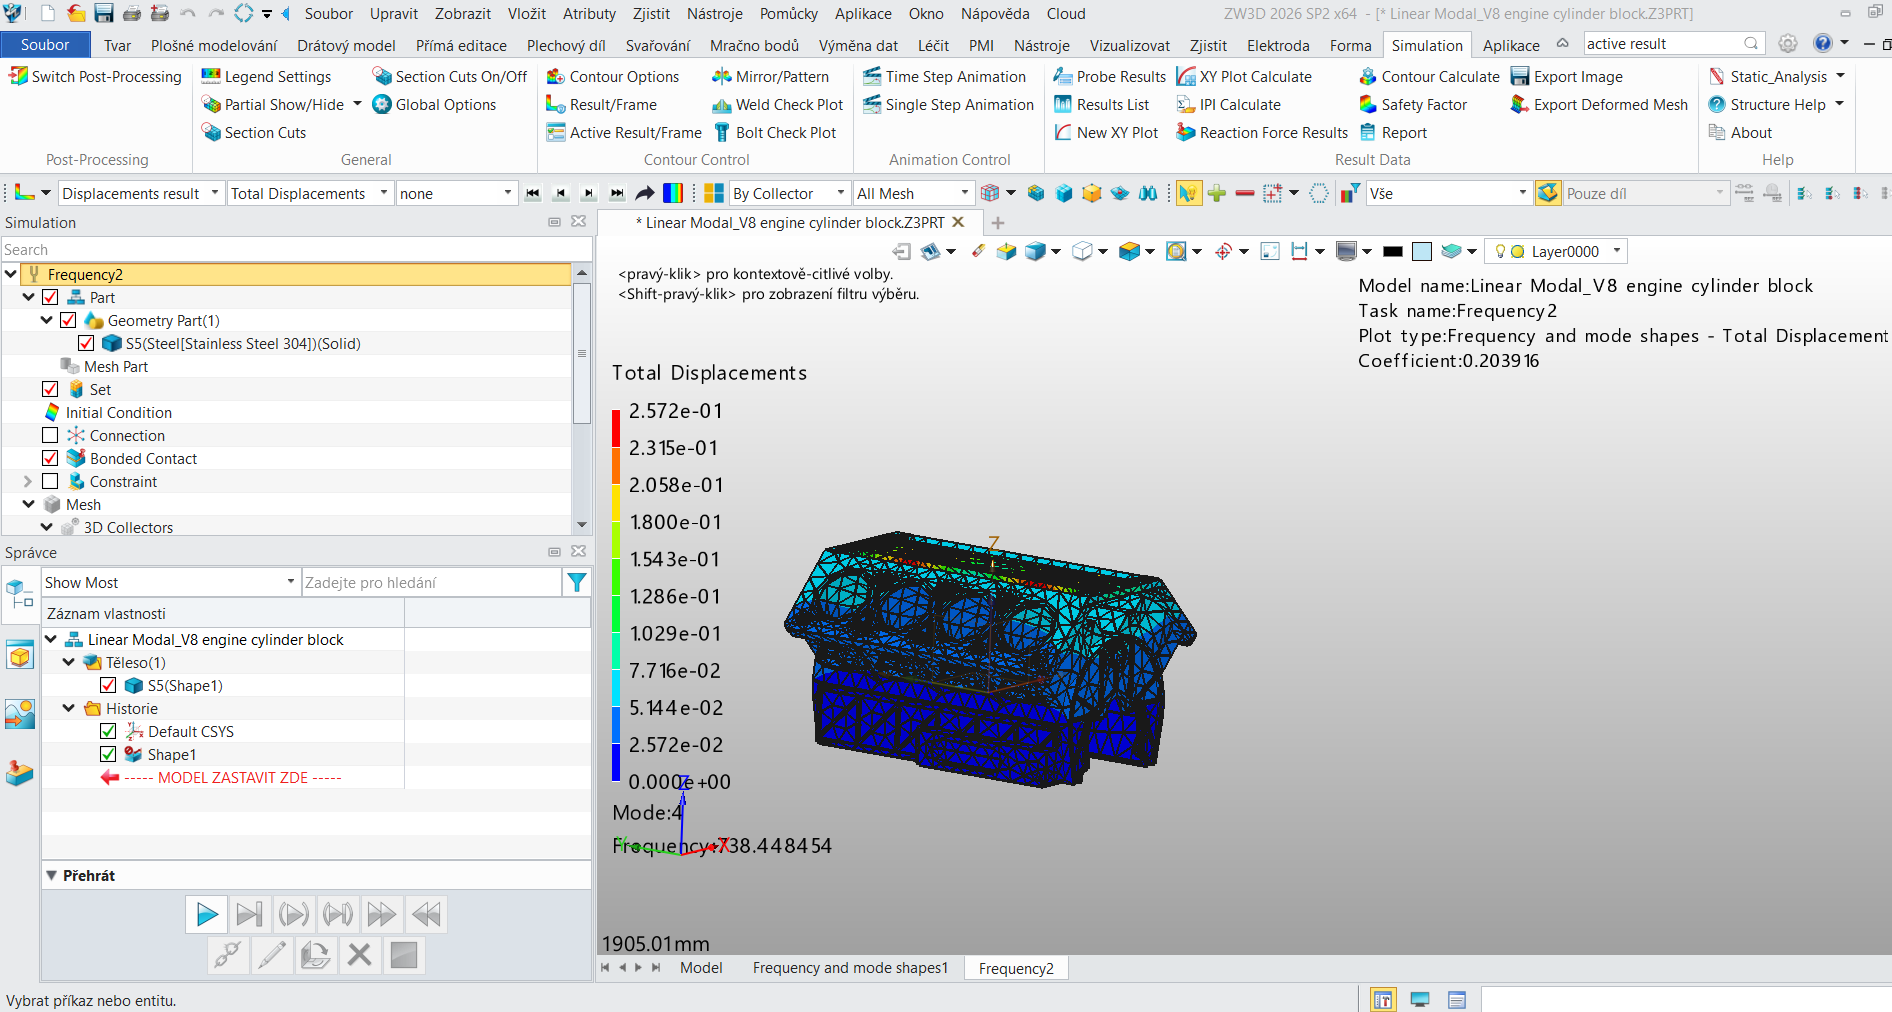Image resolution: width=1892 pixels, height=1012 pixels.
Task: Click the light blue color swatch
Action: click(x=1422, y=251)
